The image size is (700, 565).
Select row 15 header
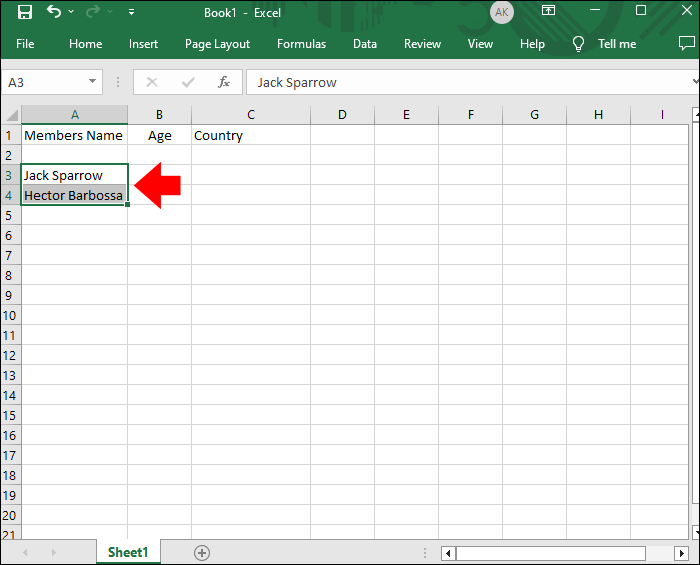(11, 415)
